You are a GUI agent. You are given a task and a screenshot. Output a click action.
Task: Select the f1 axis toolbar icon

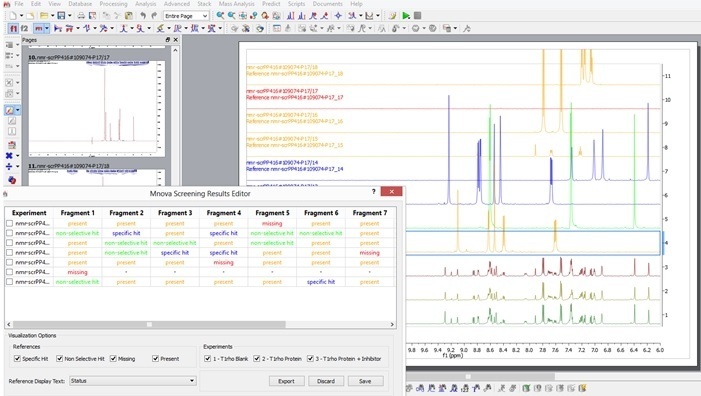click(13, 28)
